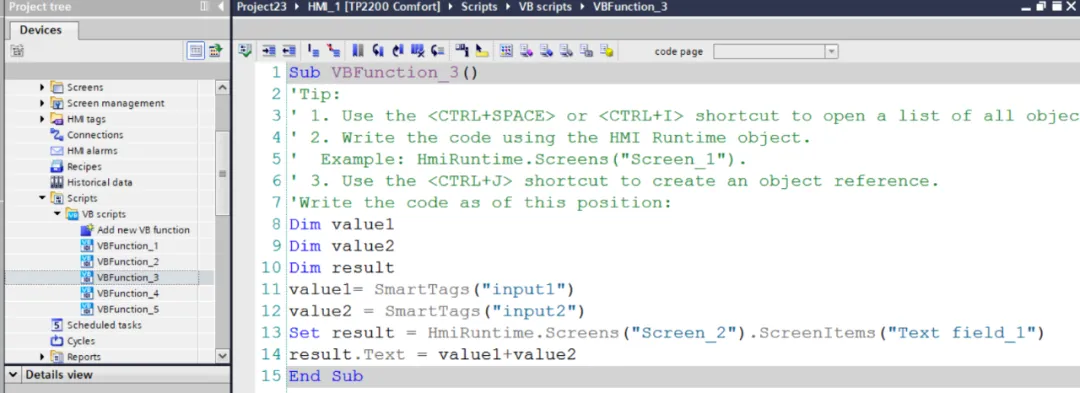Viewport: 1080px width, 393px height.
Task: Click the comment out selected lines icon
Action: click(313, 50)
